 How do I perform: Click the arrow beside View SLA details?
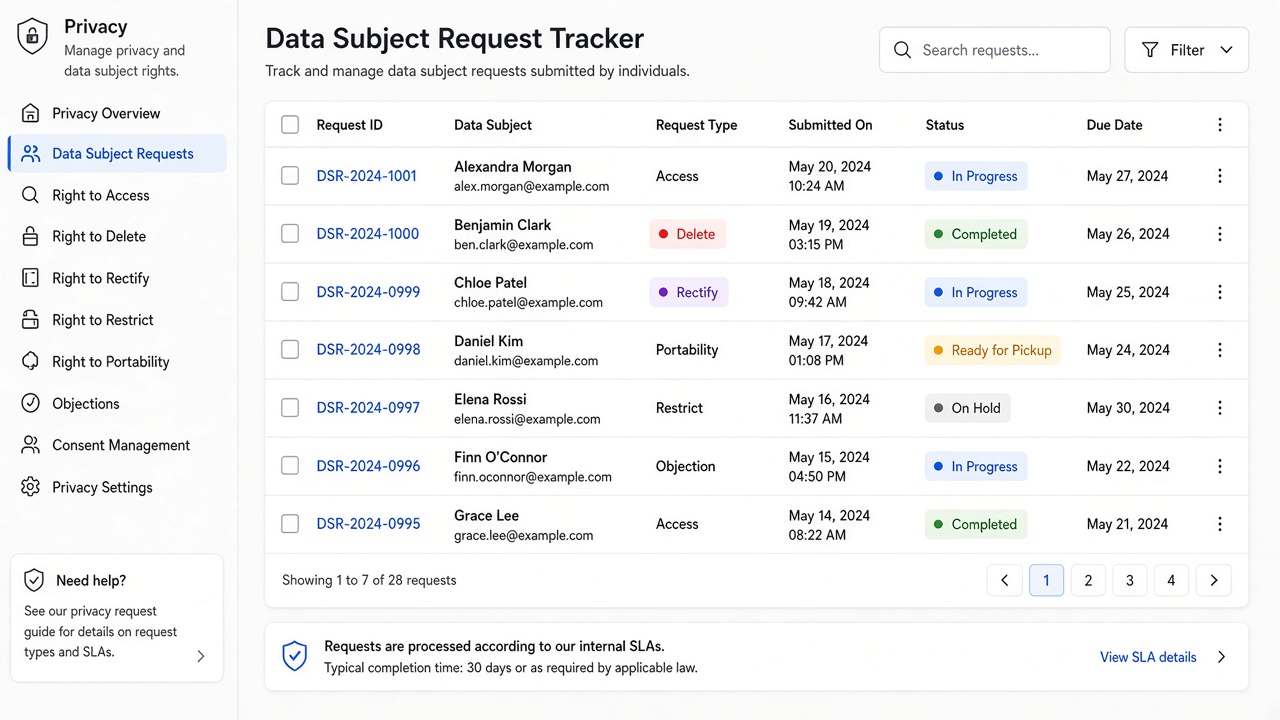point(1221,657)
